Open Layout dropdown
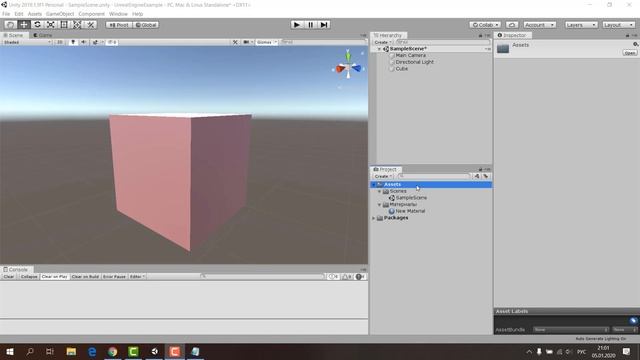The height and width of the screenshot is (360, 640). 618,25
